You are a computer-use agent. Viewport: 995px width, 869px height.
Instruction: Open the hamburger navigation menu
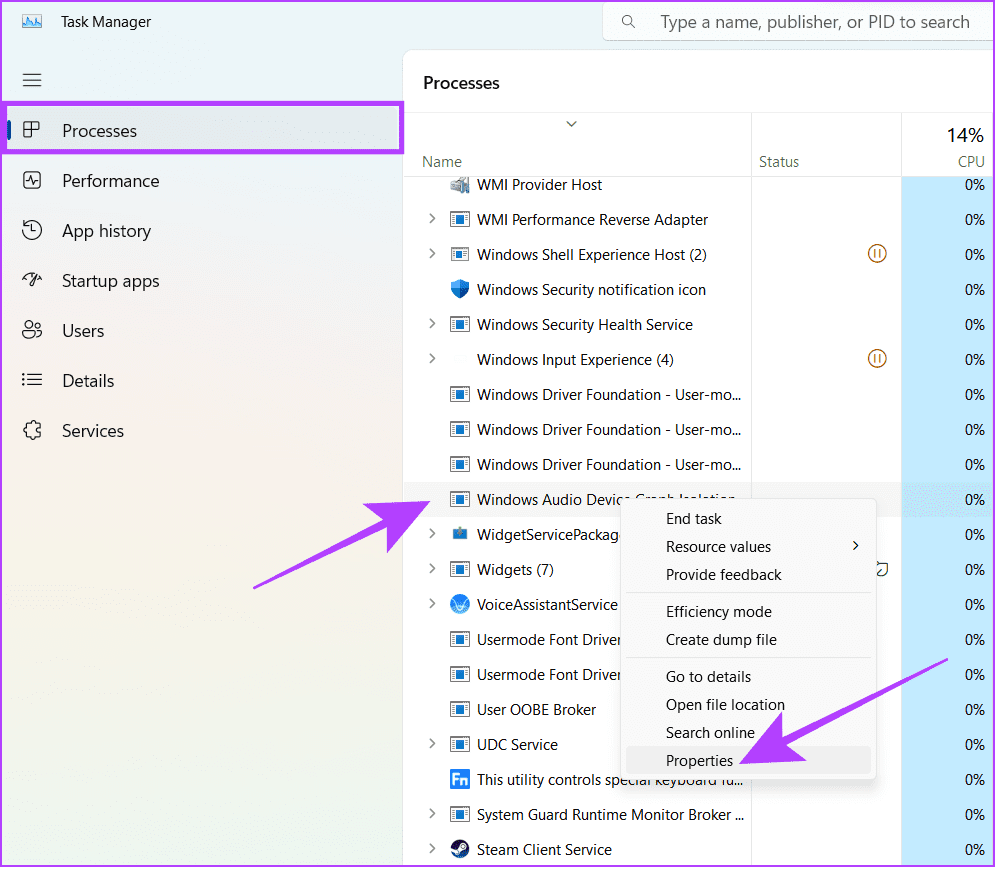[32, 80]
